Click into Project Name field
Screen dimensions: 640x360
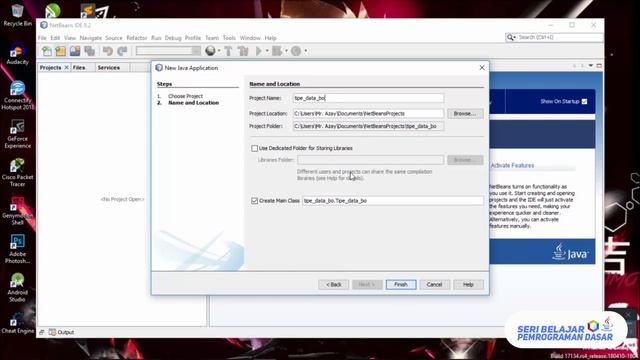368,98
